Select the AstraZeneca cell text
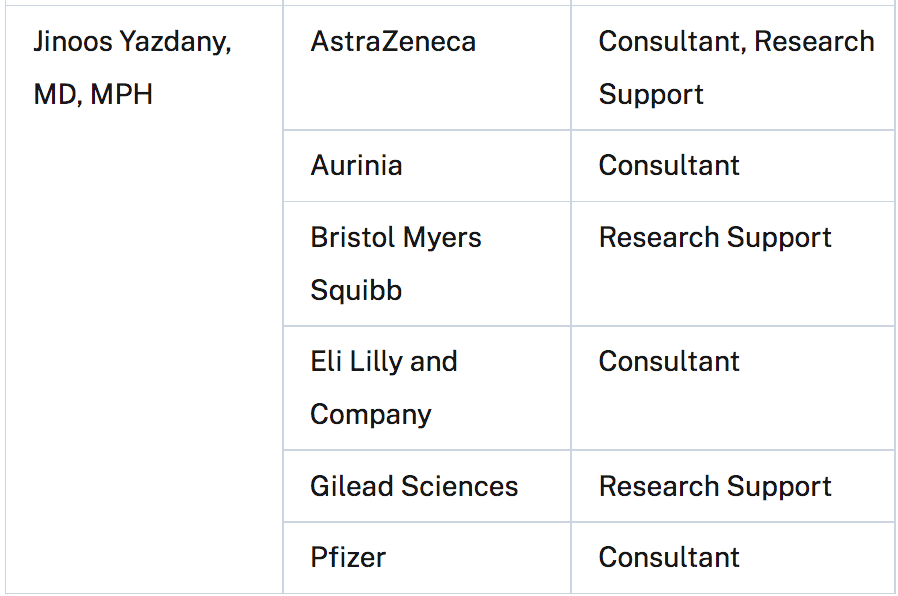898x596 pixels. 393,42
